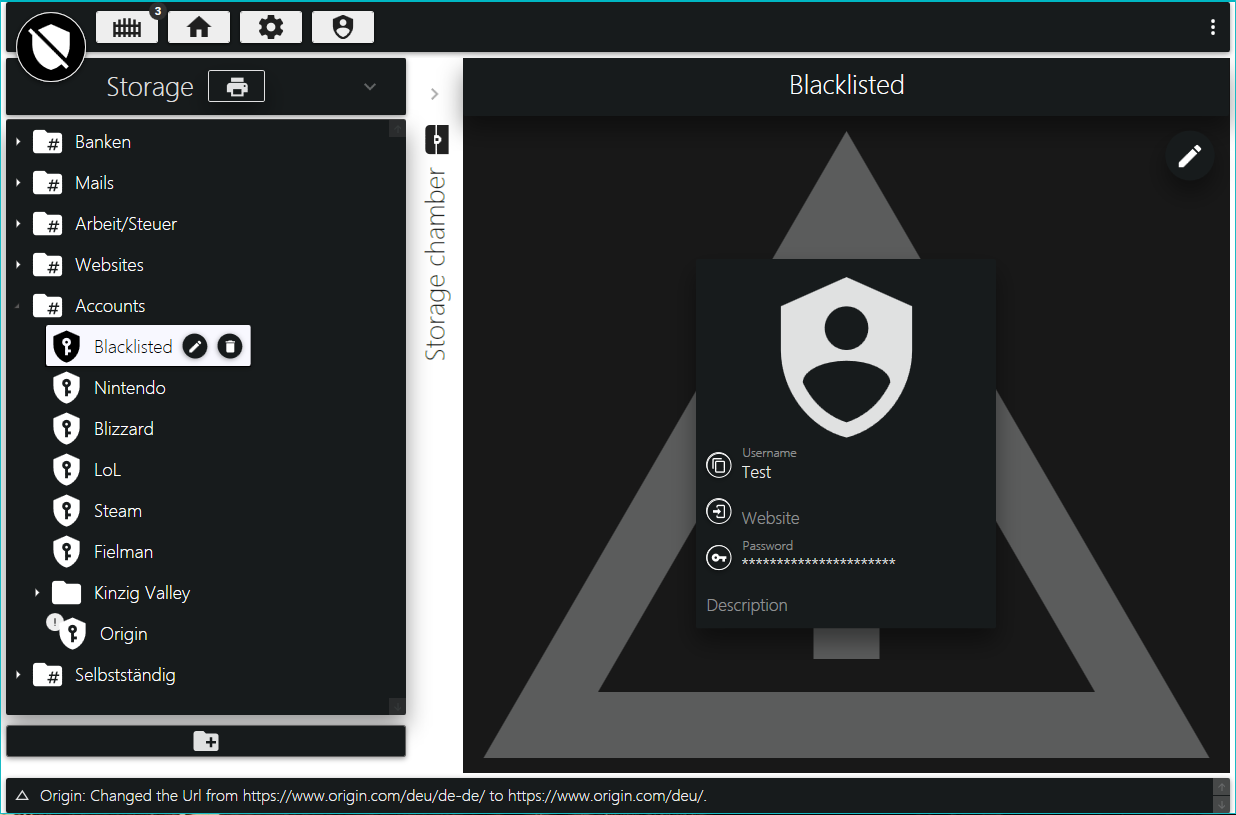Expand the Arbeit/Steuer folder arrow
The height and width of the screenshot is (815, 1236).
tap(18, 224)
